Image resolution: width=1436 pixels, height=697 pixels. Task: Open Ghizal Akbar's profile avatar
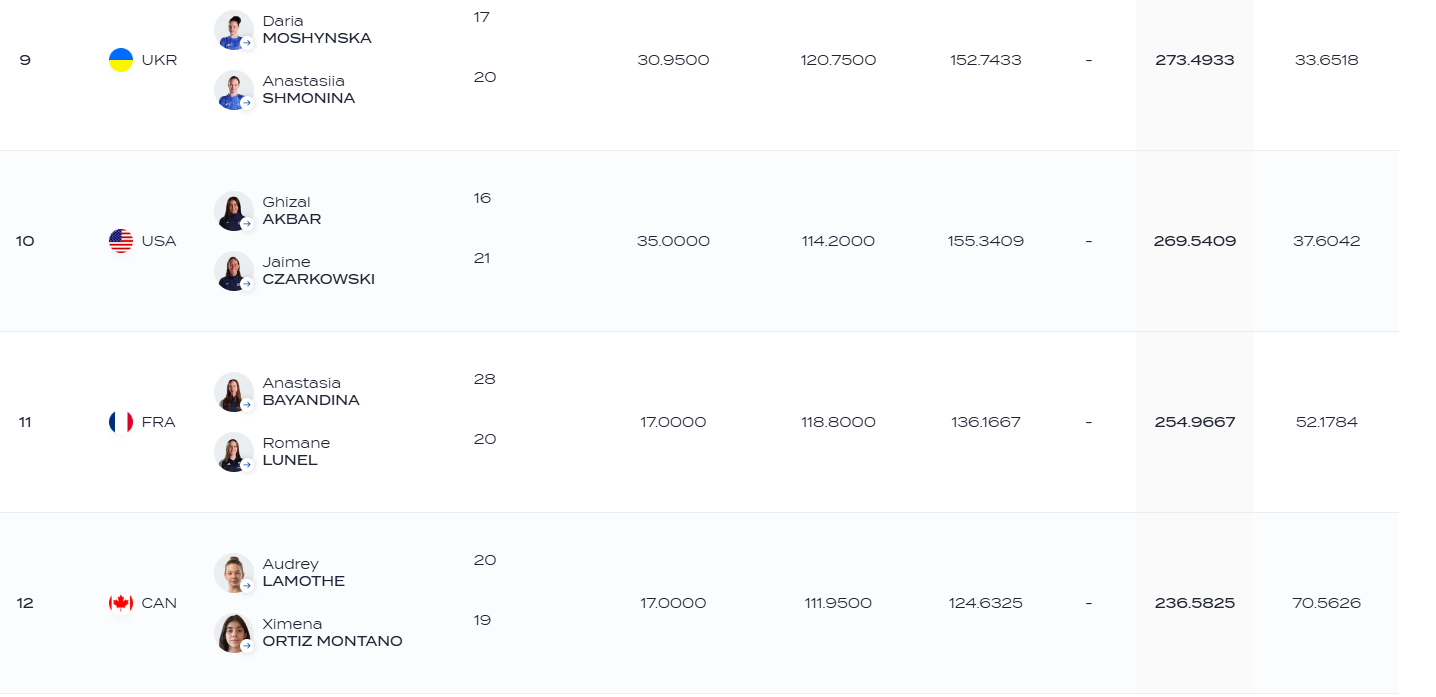point(234,211)
